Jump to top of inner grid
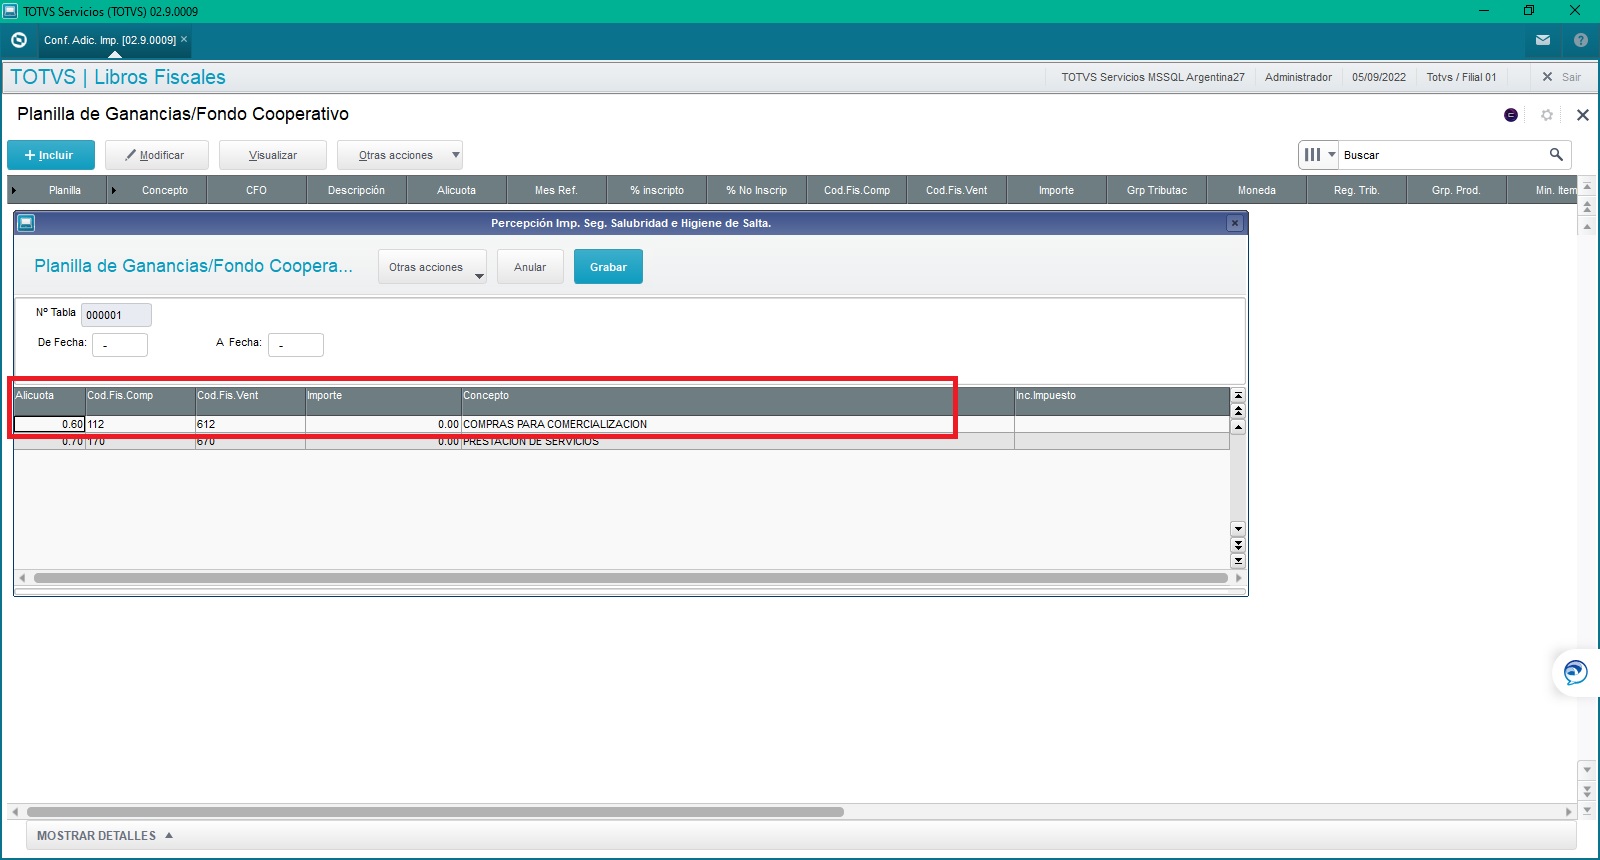The height and width of the screenshot is (860, 1600). [x=1238, y=395]
